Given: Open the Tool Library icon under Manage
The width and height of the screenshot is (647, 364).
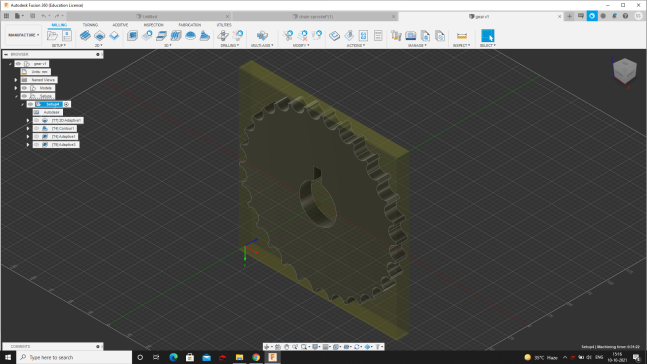Looking at the screenshot, I should pos(396,35).
